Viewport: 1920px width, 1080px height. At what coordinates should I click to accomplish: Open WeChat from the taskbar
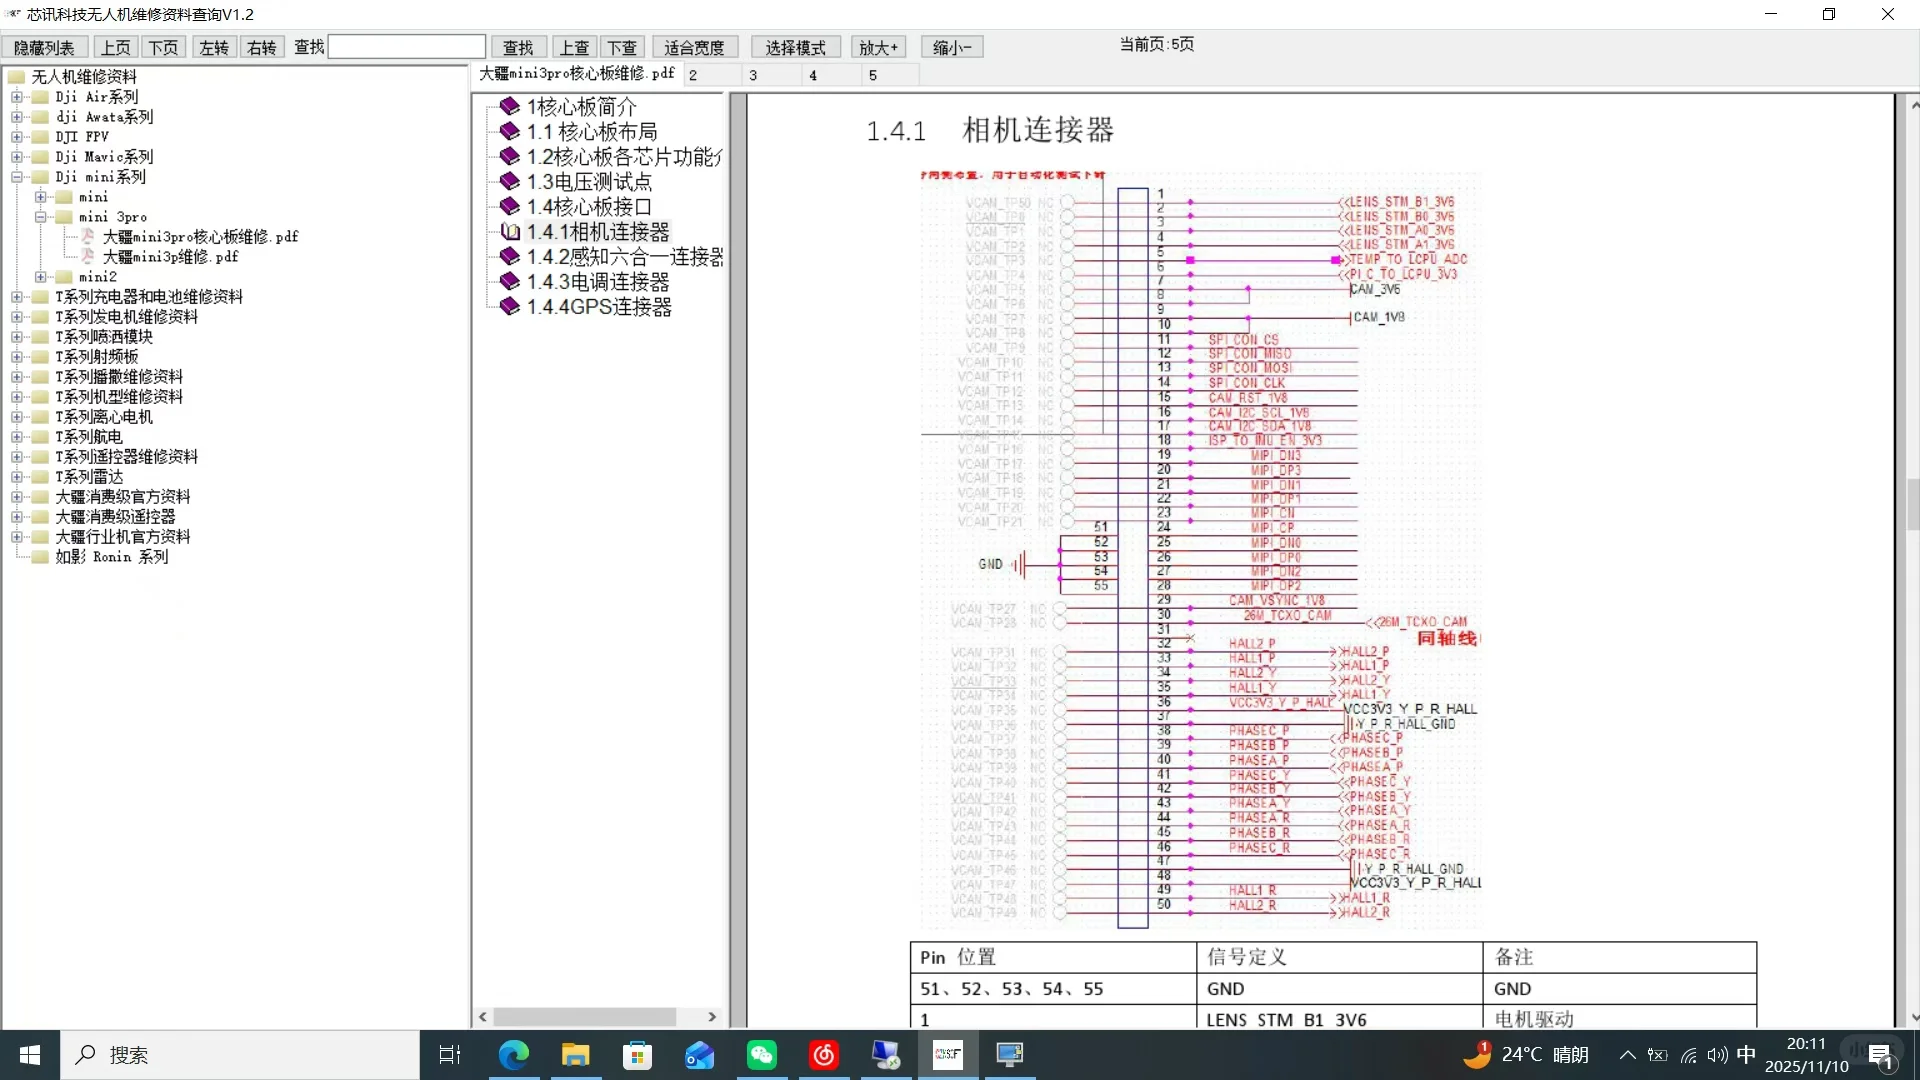tap(761, 1055)
